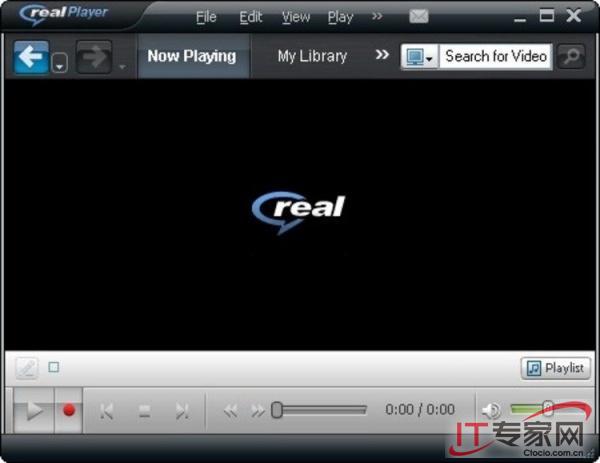Screen dimensions: 600x463
Task: Expand hidden tabs after My Library
Action: (x=381, y=55)
